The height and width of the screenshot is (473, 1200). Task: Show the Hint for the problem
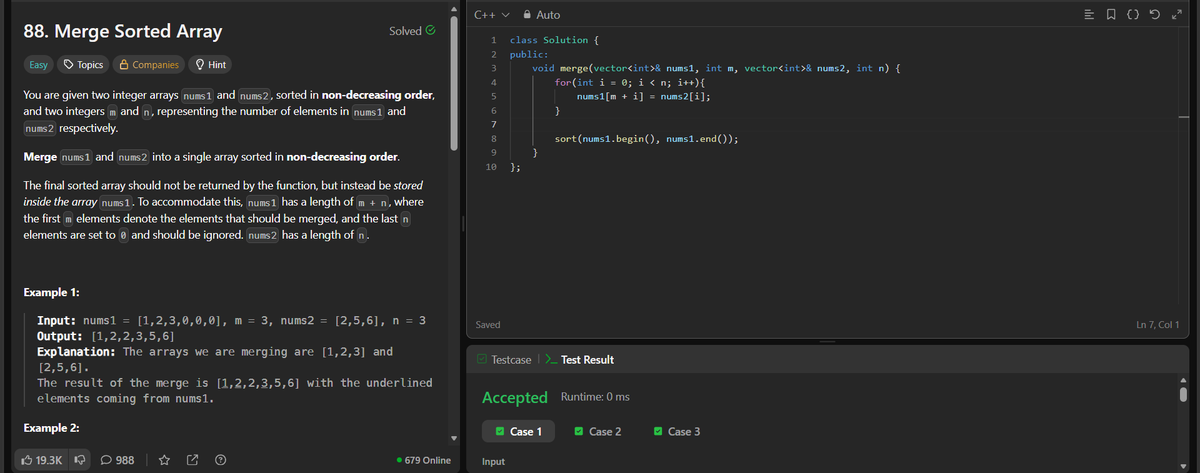pos(210,65)
